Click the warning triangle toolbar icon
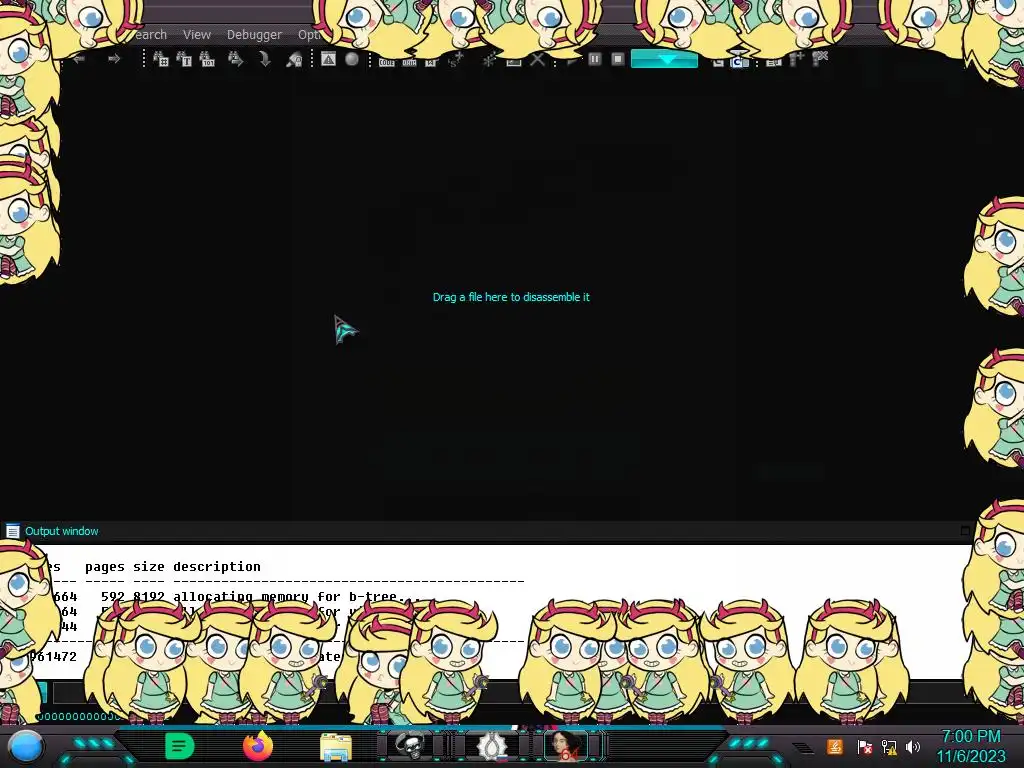Viewport: 1024px width, 768px height. pos(328,59)
